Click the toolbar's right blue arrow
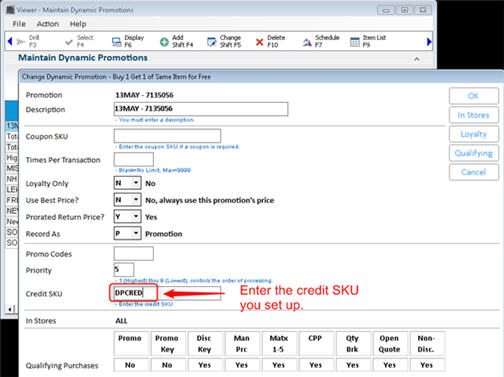The width and height of the screenshot is (504, 377). click(x=429, y=42)
